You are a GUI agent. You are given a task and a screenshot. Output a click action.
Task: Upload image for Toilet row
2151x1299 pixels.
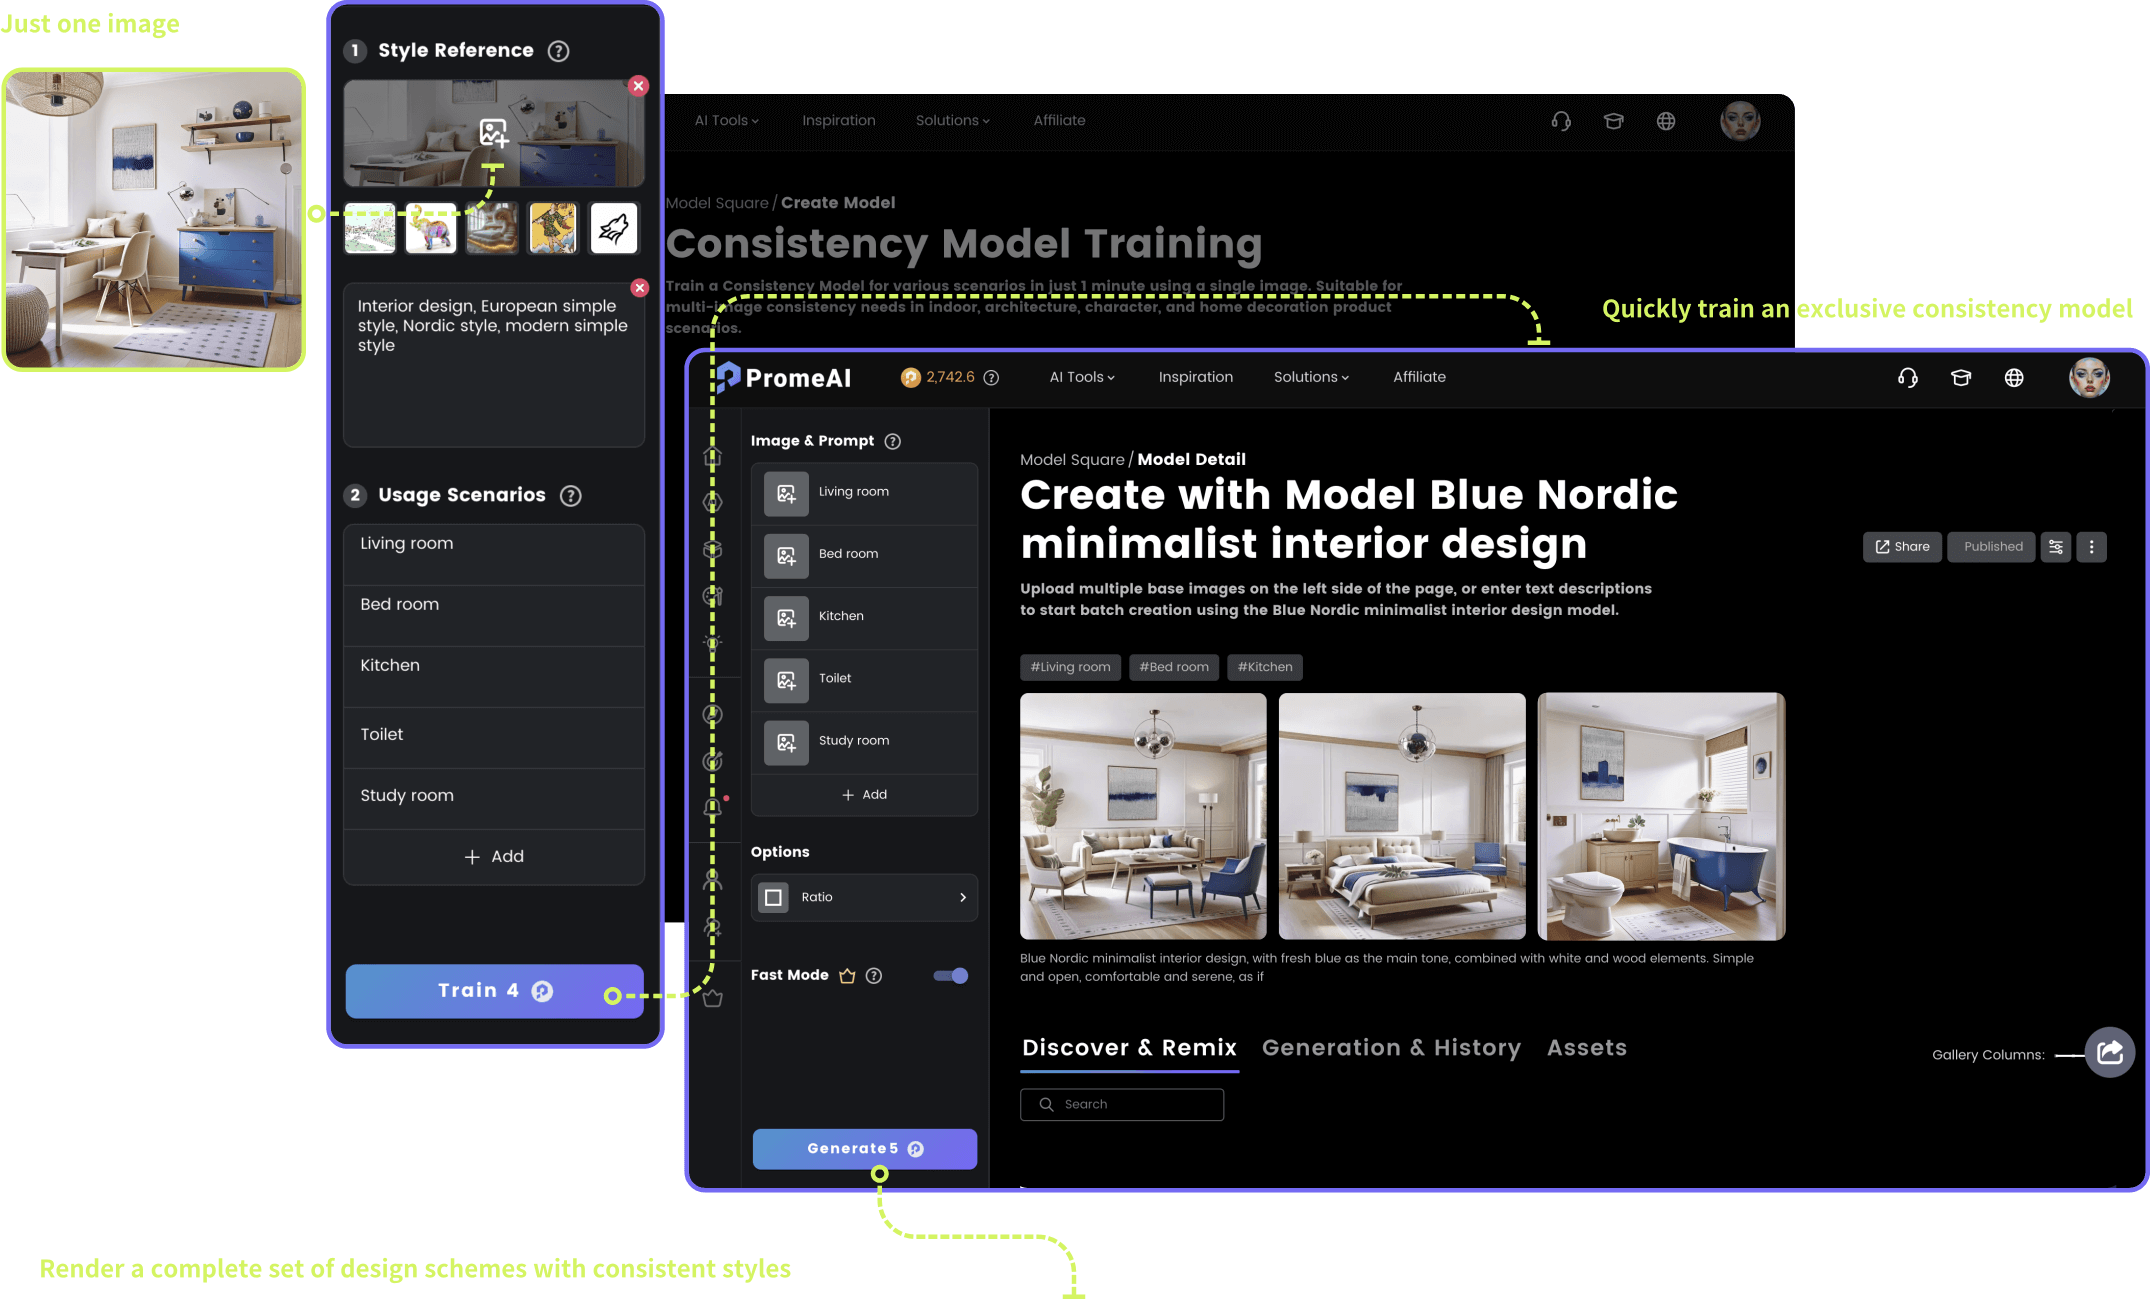(786, 680)
